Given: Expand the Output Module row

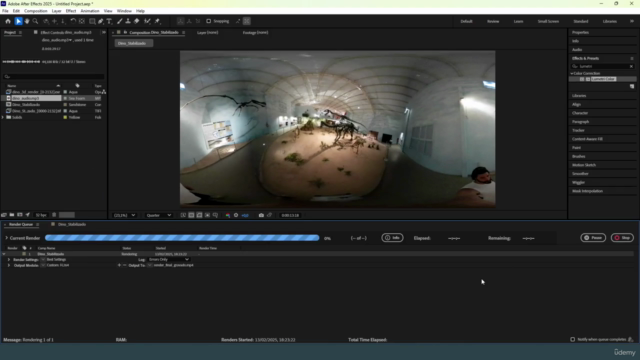Looking at the screenshot, I should tap(9, 265).
